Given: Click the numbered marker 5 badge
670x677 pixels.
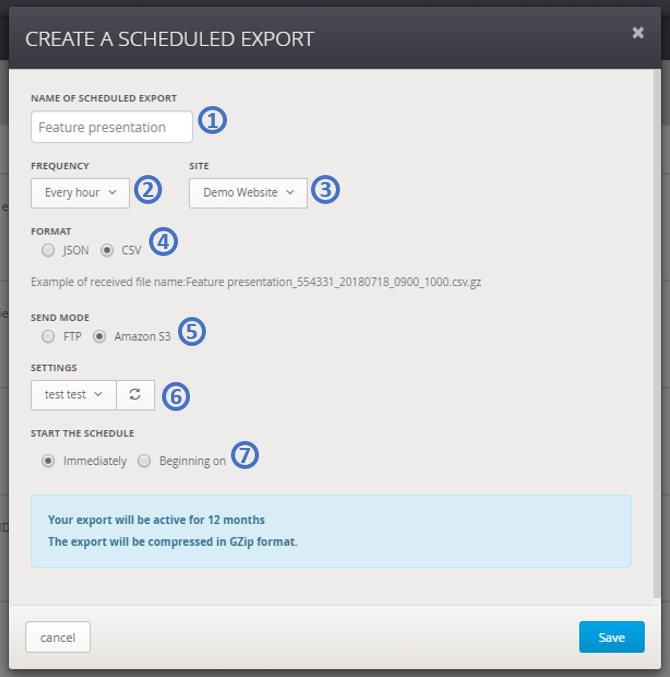Looking at the screenshot, I should [191, 332].
